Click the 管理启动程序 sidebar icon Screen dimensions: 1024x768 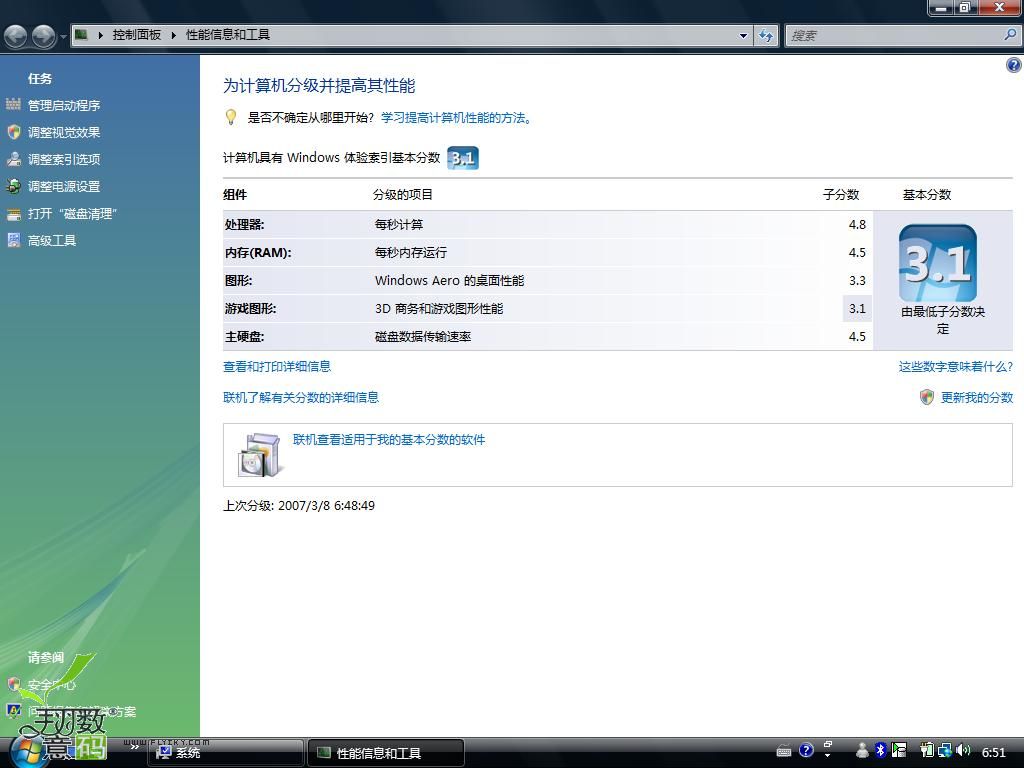pyautogui.click(x=14, y=104)
